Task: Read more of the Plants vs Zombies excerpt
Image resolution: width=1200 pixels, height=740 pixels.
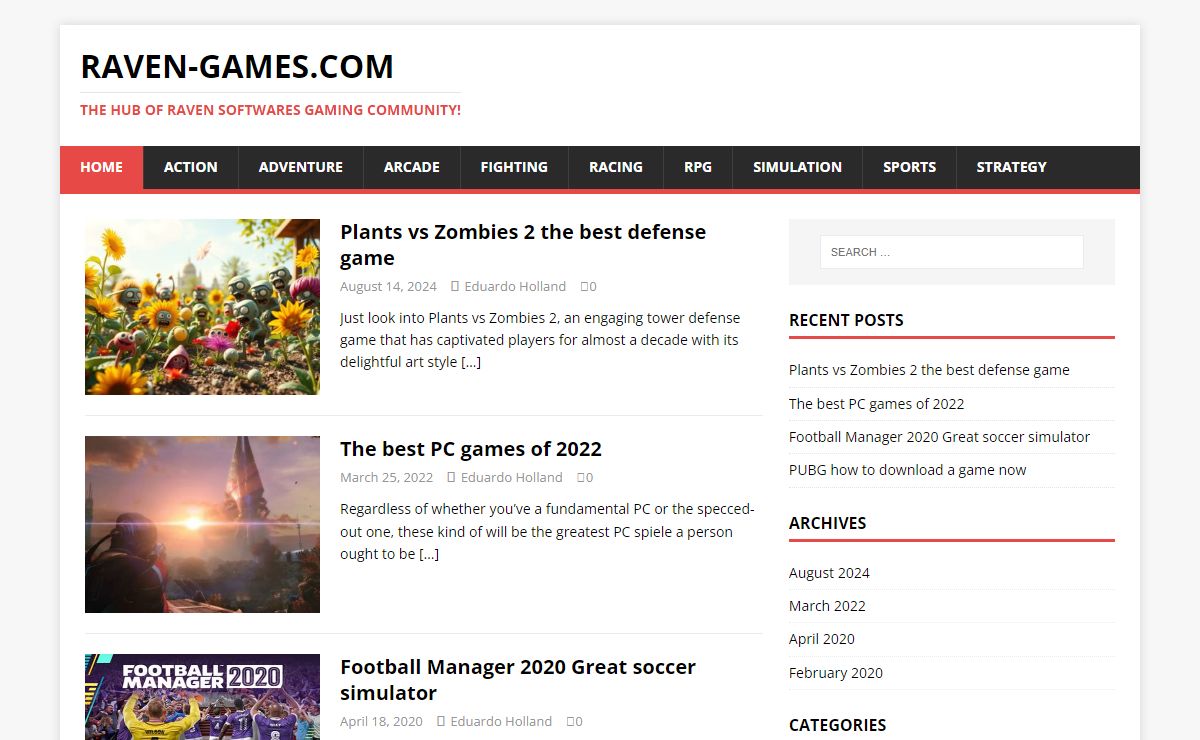Action: tap(471, 362)
